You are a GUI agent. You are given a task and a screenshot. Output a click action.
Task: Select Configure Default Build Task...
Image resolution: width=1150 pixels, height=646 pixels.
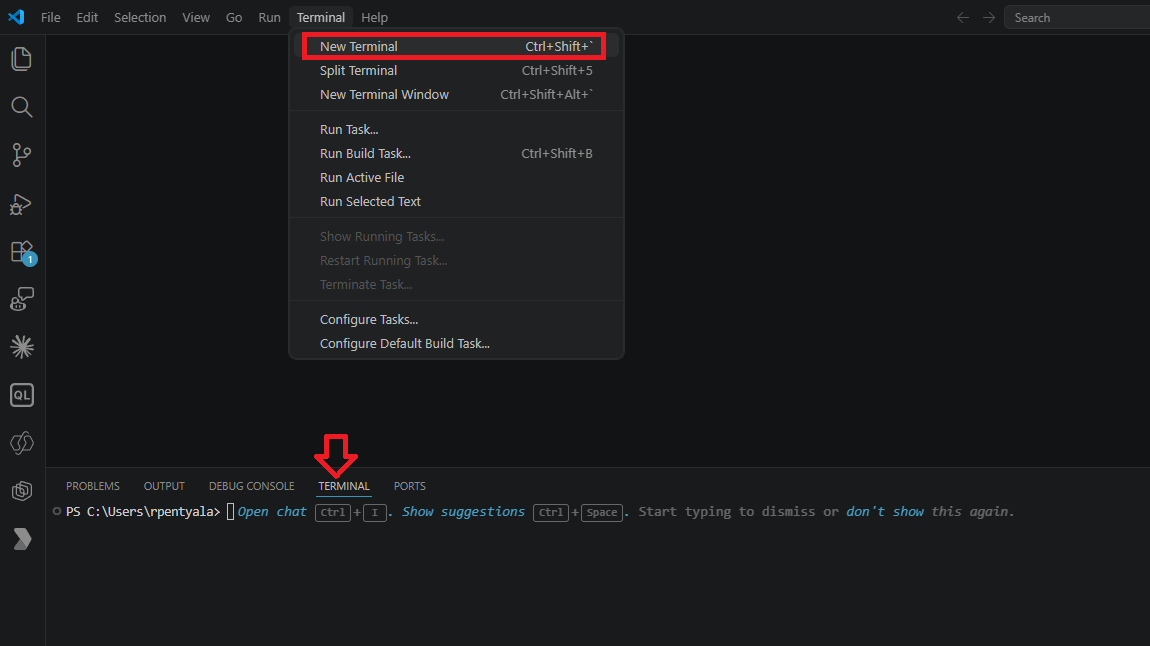click(456, 344)
